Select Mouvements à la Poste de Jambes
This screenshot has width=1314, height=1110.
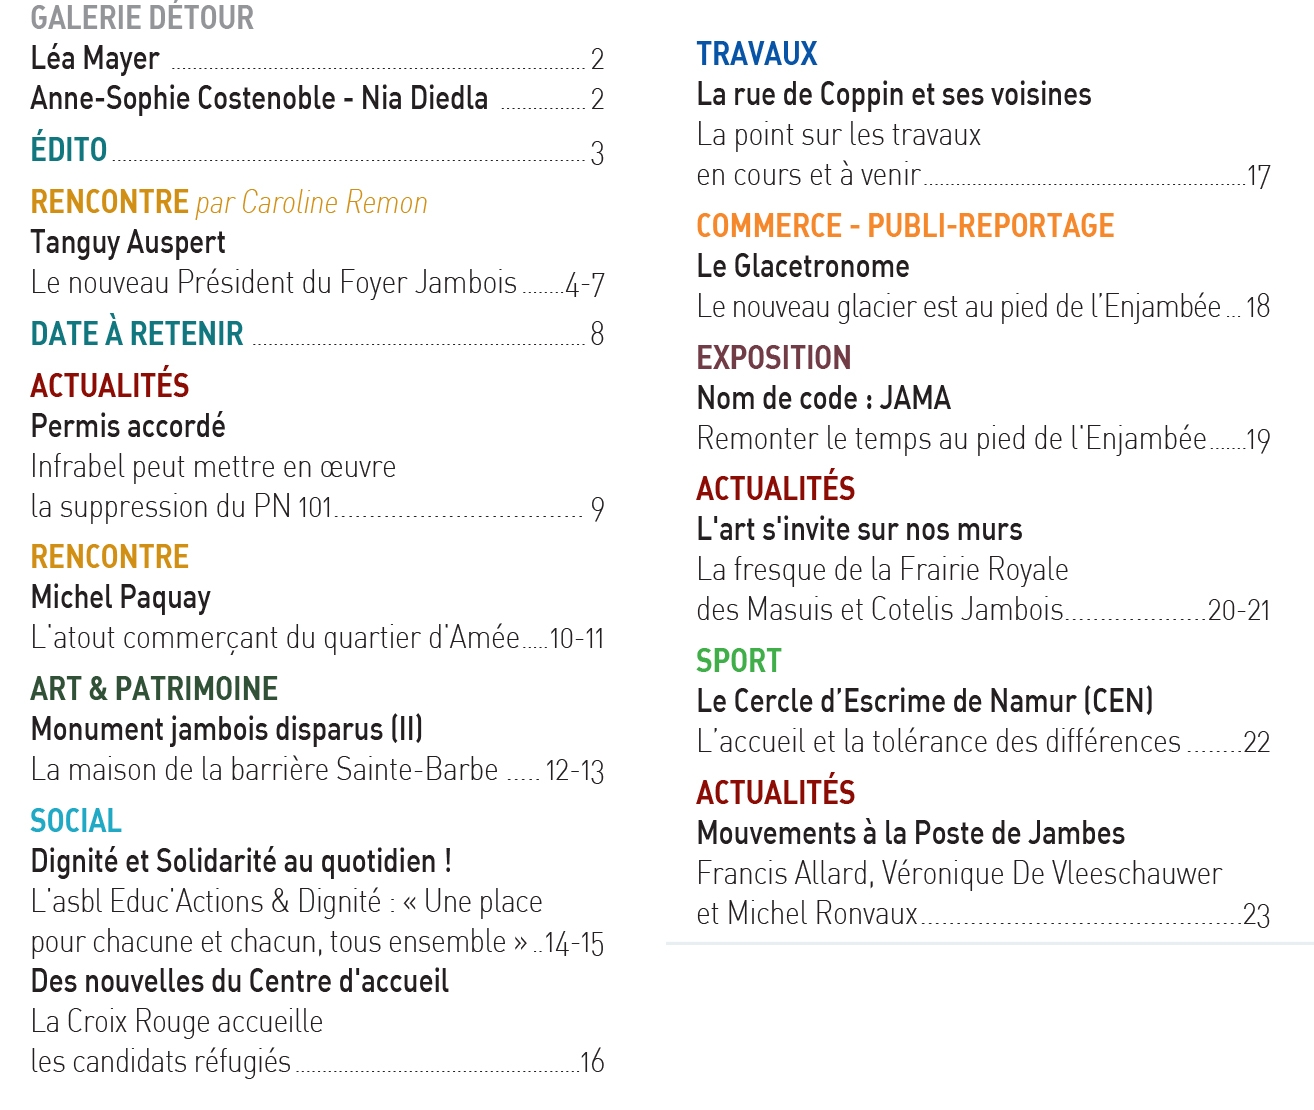click(x=911, y=833)
